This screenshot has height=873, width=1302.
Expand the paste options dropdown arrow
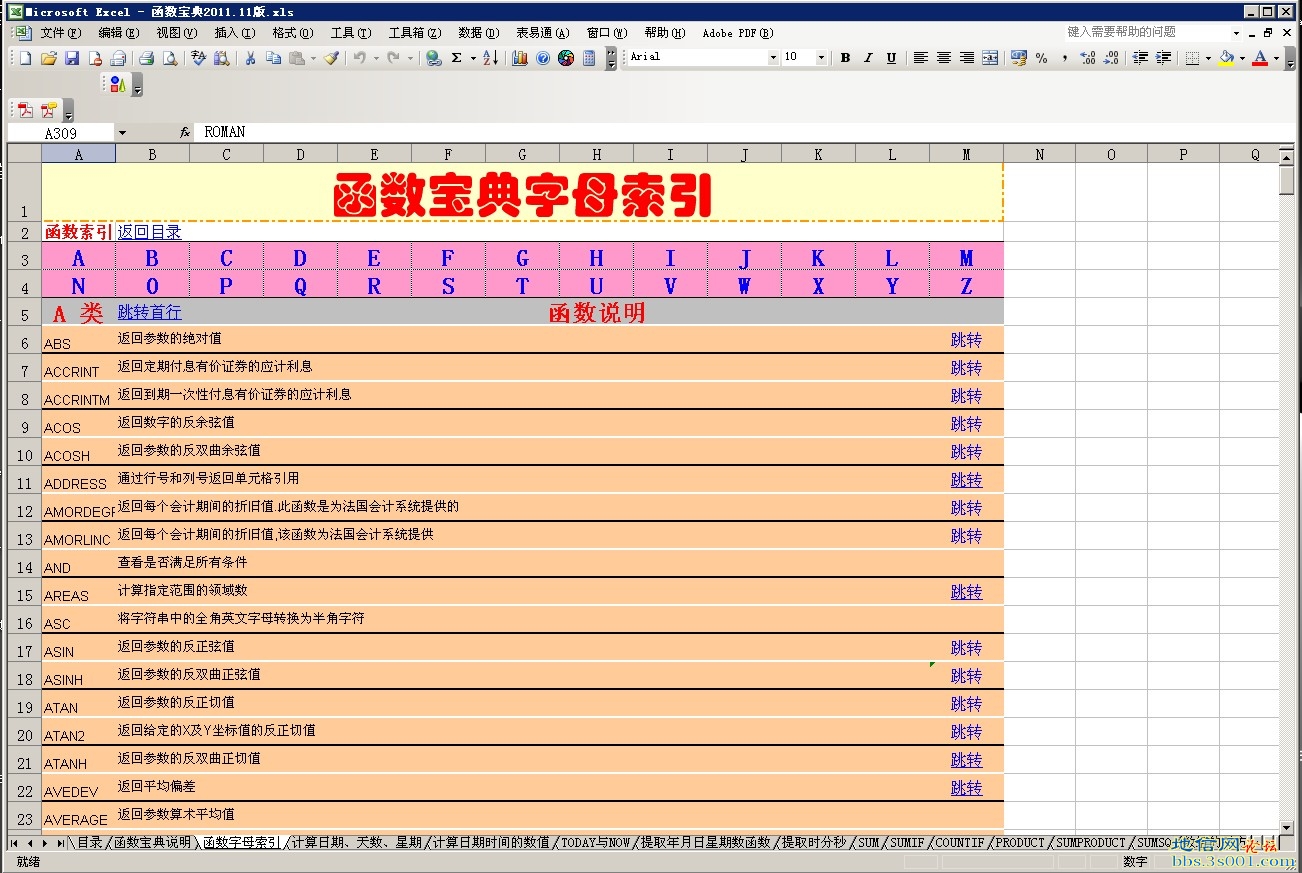(x=313, y=58)
